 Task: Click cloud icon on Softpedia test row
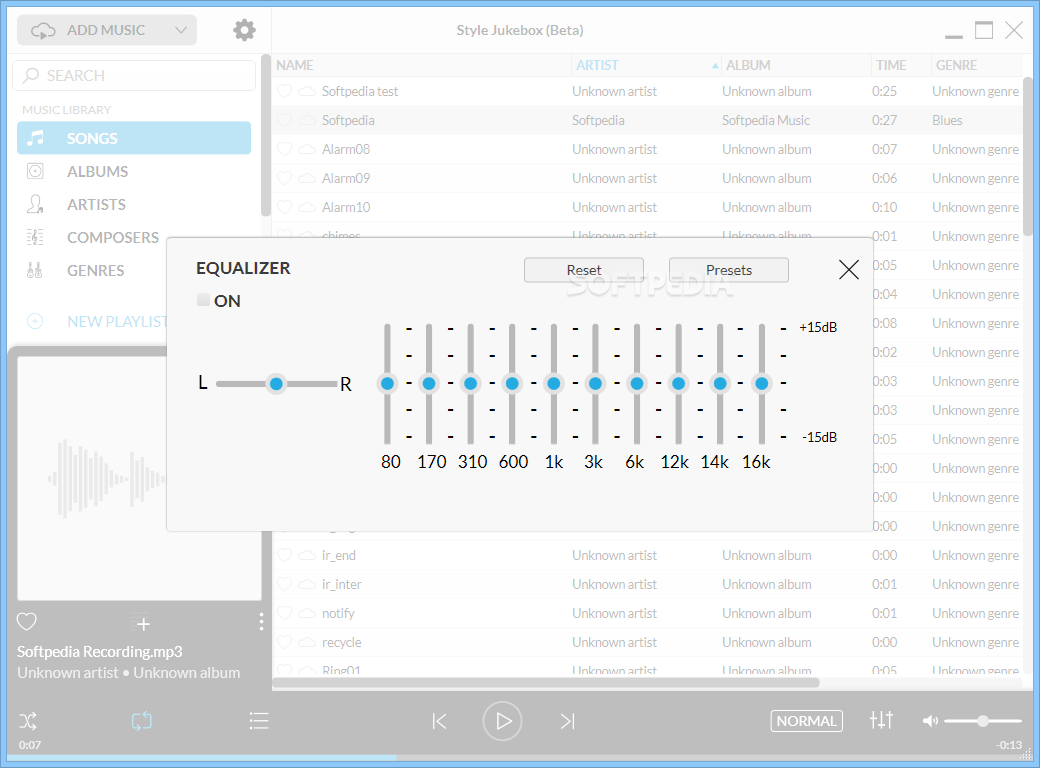point(306,92)
